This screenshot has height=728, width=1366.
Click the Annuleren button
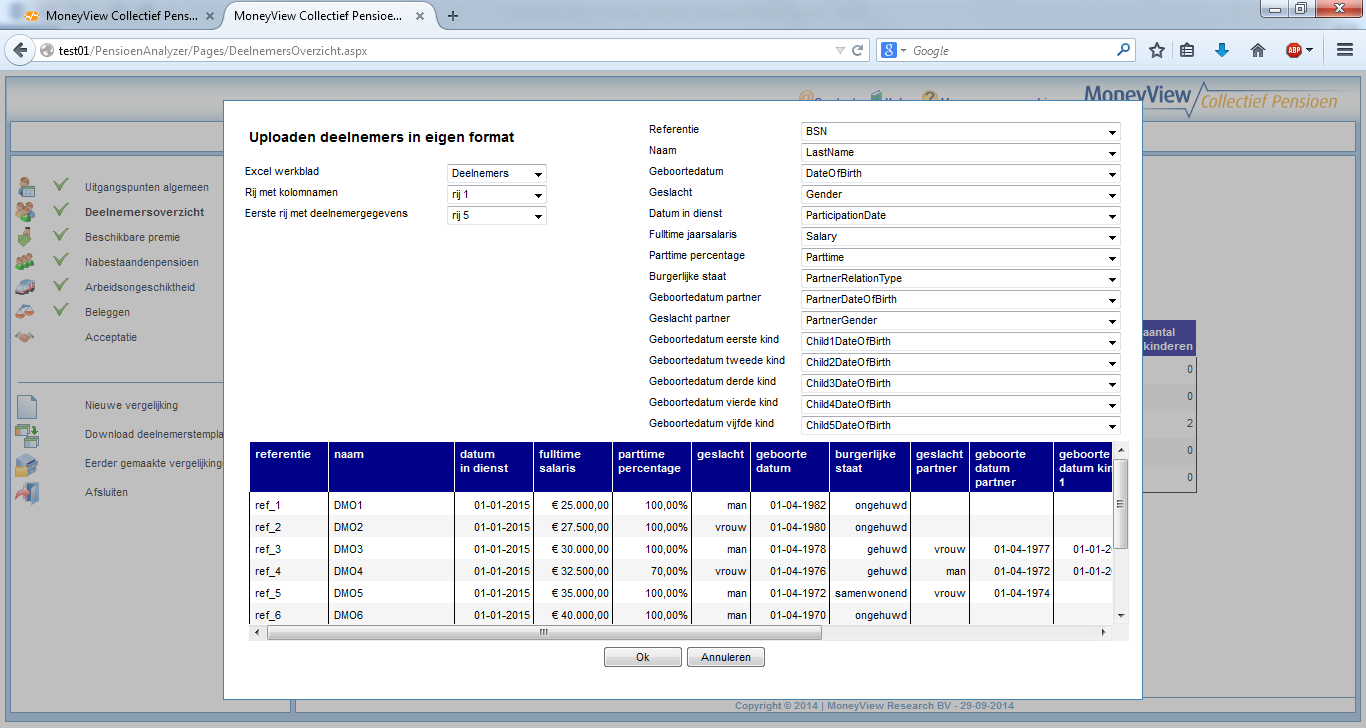pyautogui.click(x=726, y=657)
